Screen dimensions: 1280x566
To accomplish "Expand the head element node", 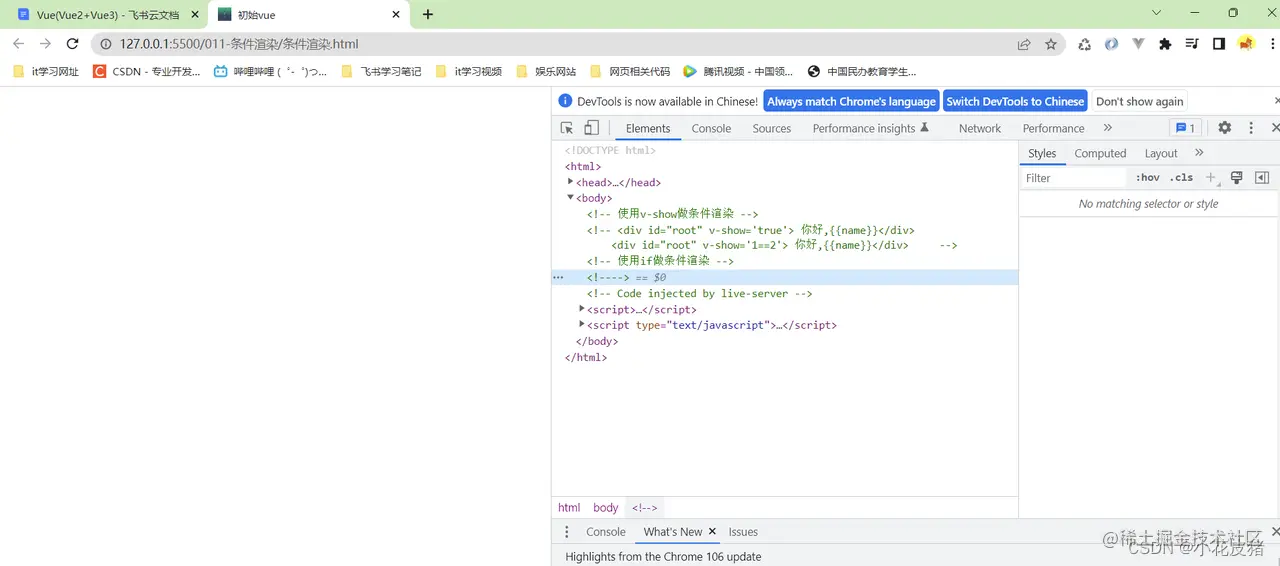I will point(570,182).
